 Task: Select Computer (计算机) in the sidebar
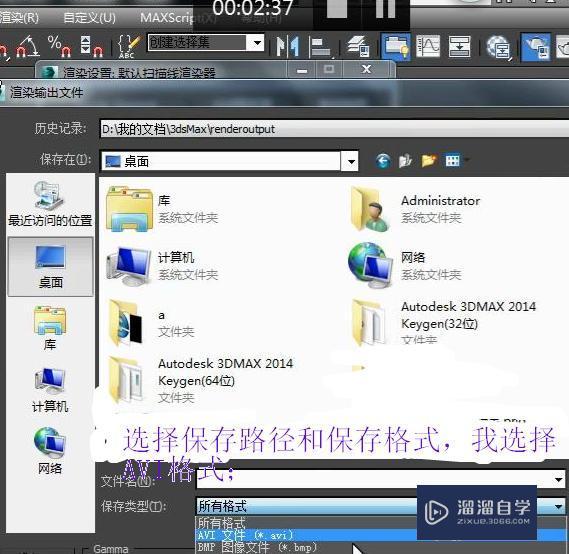(50, 390)
